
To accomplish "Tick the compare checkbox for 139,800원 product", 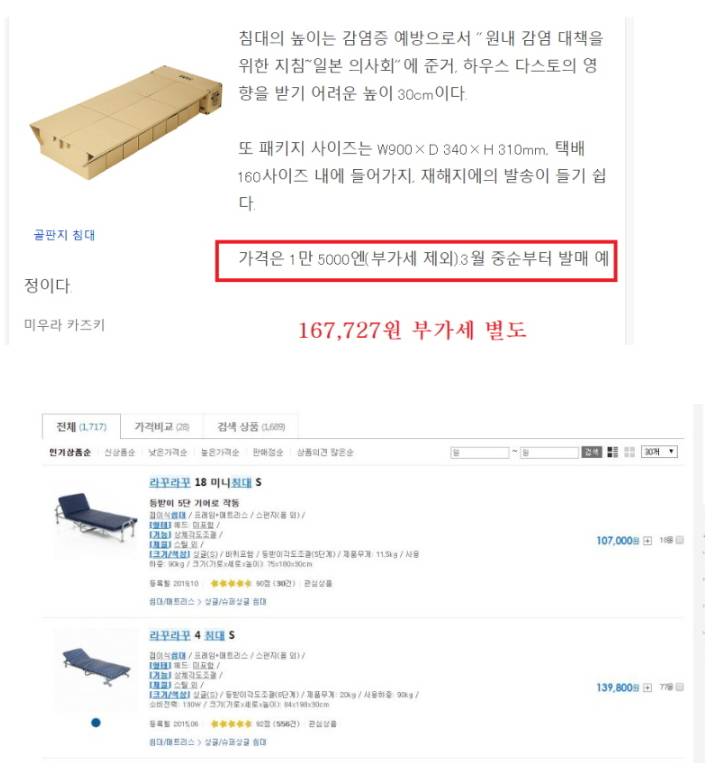I will tap(680, 687).
